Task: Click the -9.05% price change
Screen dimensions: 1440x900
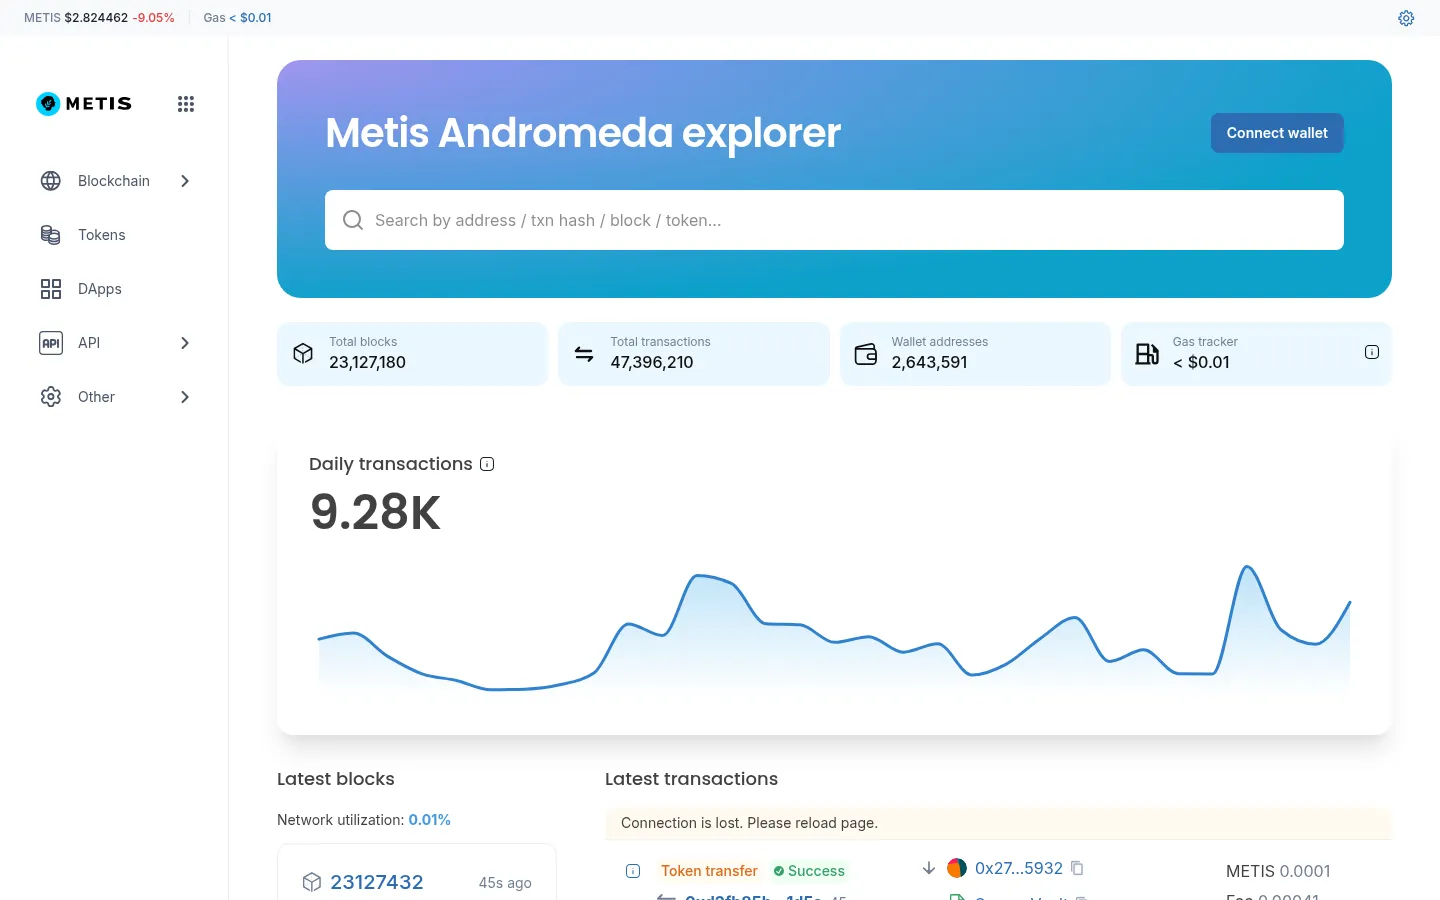Action: click(153, 18)
